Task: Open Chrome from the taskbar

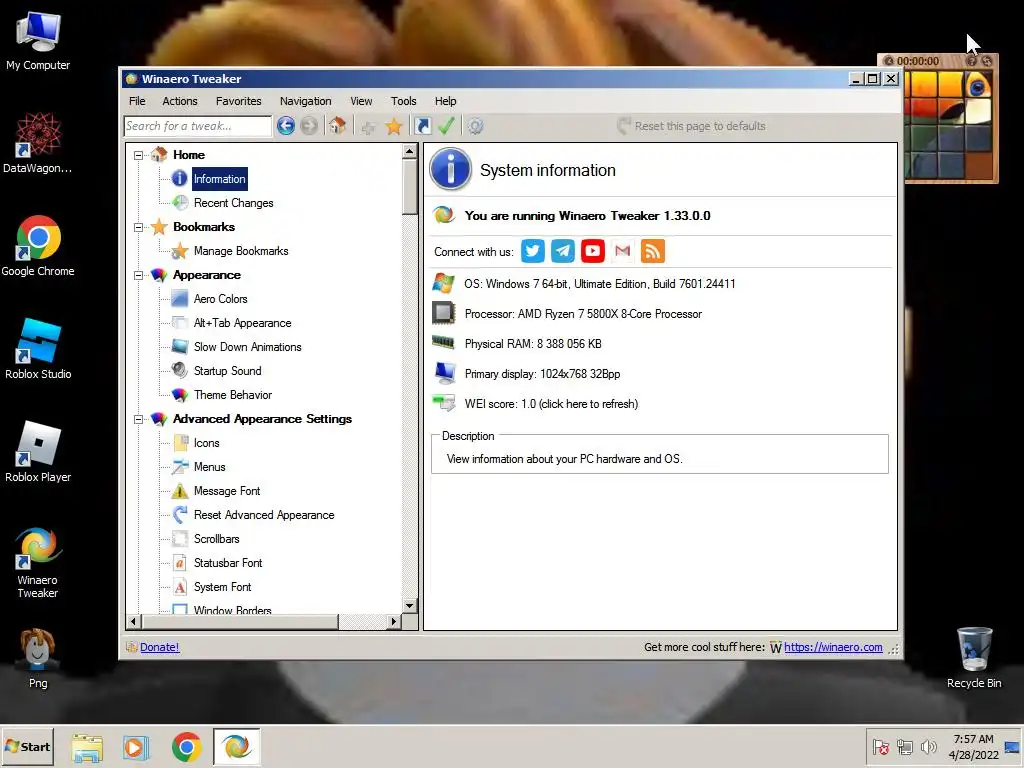Action: point(187,747)
